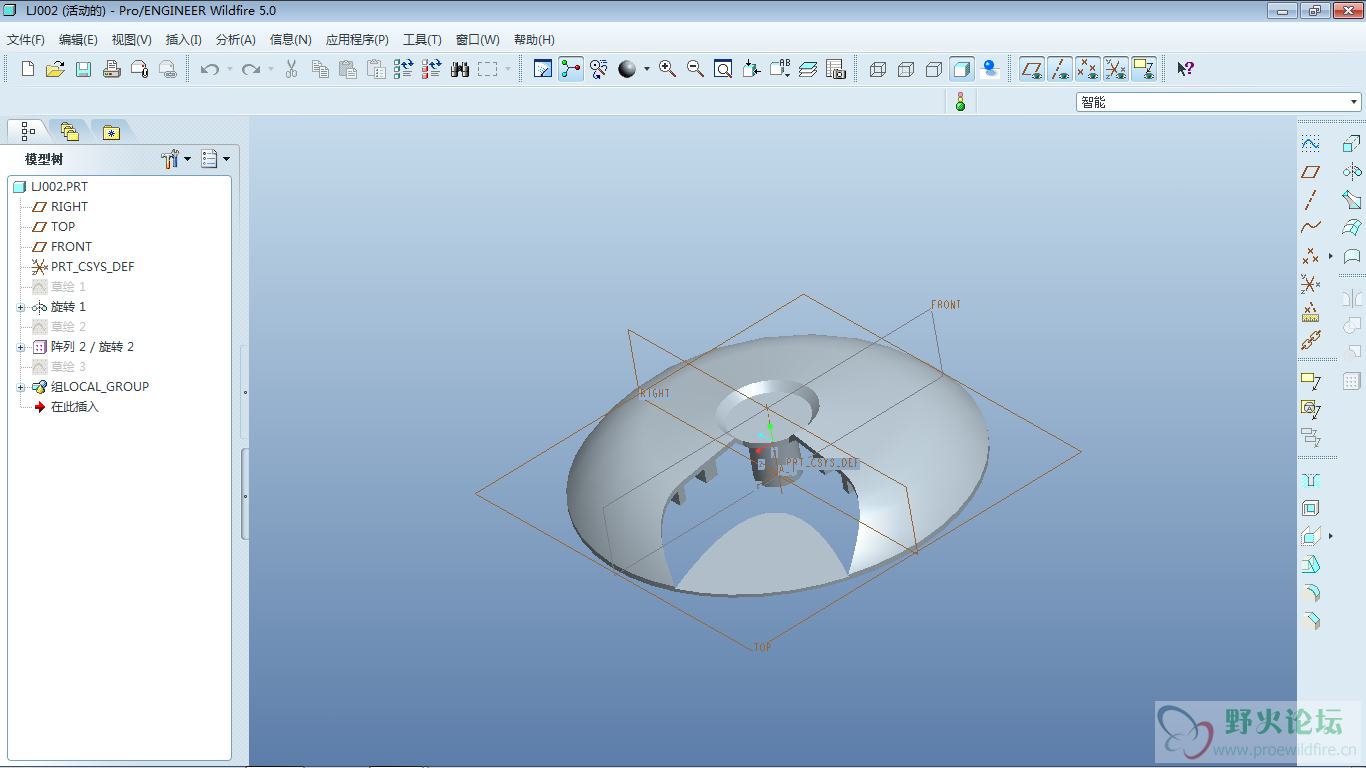Expand the 旋转 1 feature node
This screenshot has width=1366, height=768.
(x=21, y=307)
